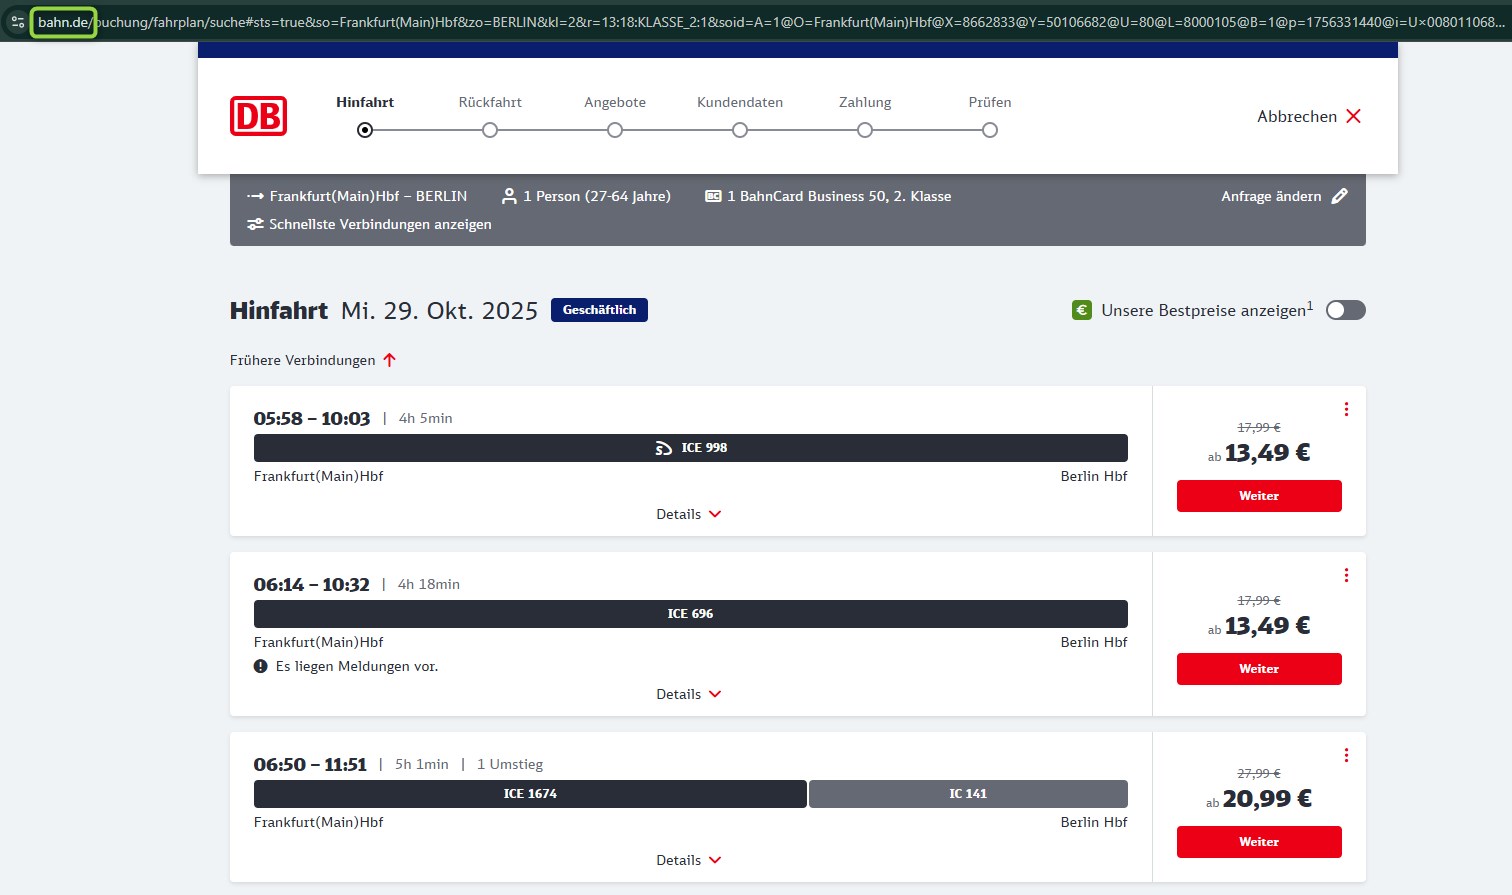This screenshot has height=895, width=1512.
Task: Open three-dot menu for 05:58 connection
Action: tap(1346, 409)
